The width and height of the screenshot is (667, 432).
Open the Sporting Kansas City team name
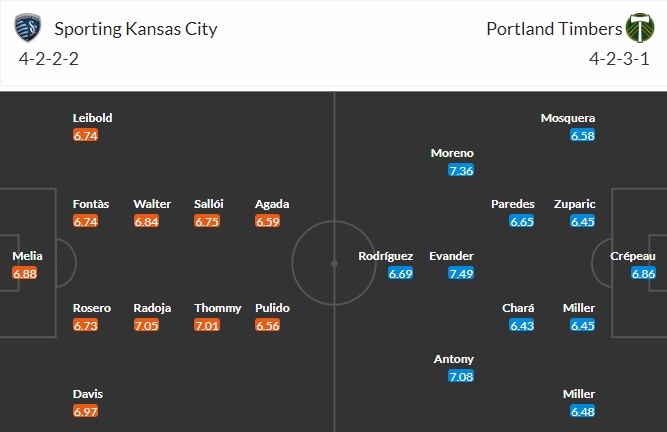(138, 28)
